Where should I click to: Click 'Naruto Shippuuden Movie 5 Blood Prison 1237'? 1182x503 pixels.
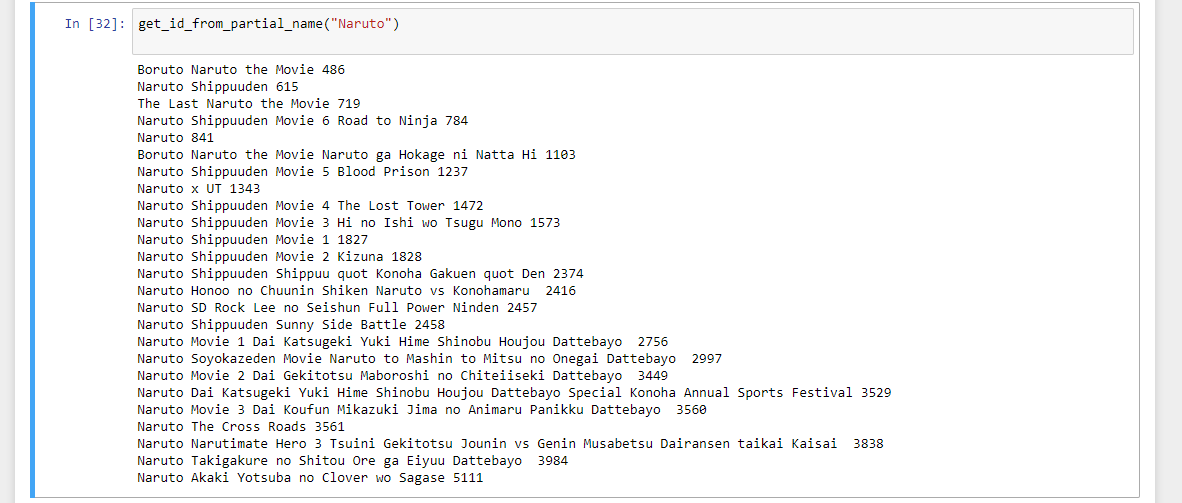[303, 172]
